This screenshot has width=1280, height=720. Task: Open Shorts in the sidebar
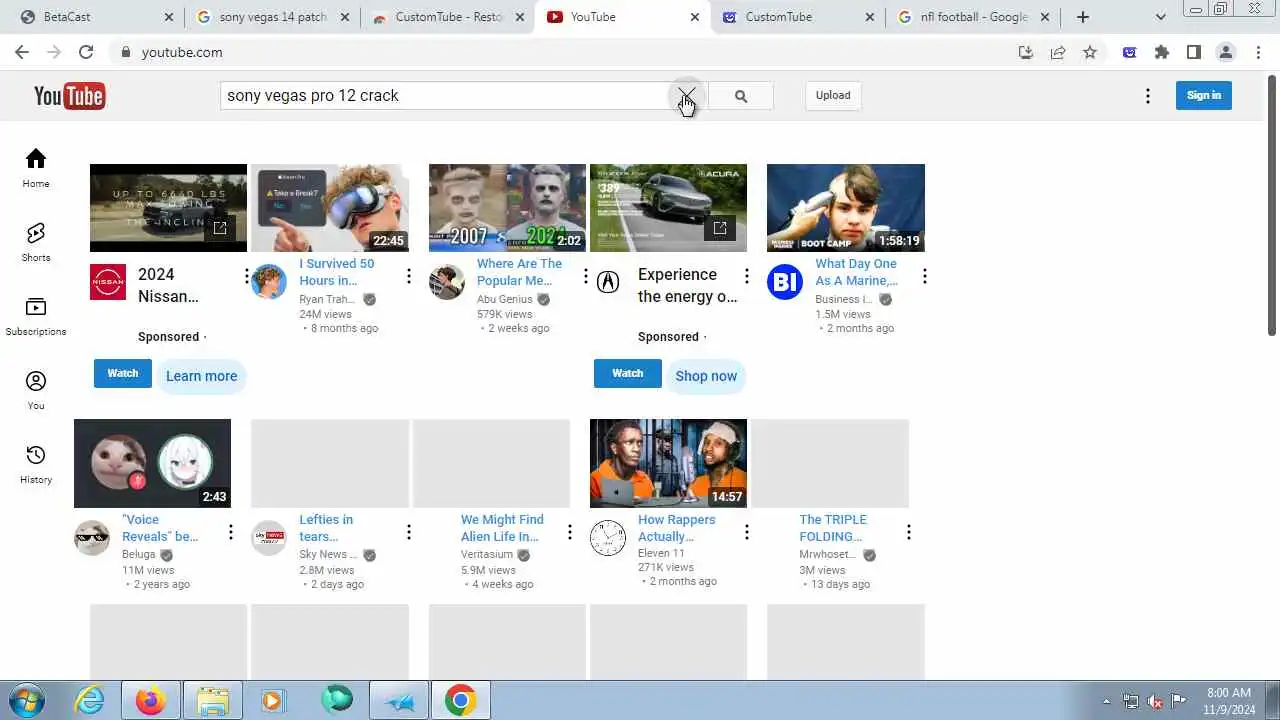[x=36, y=242]
